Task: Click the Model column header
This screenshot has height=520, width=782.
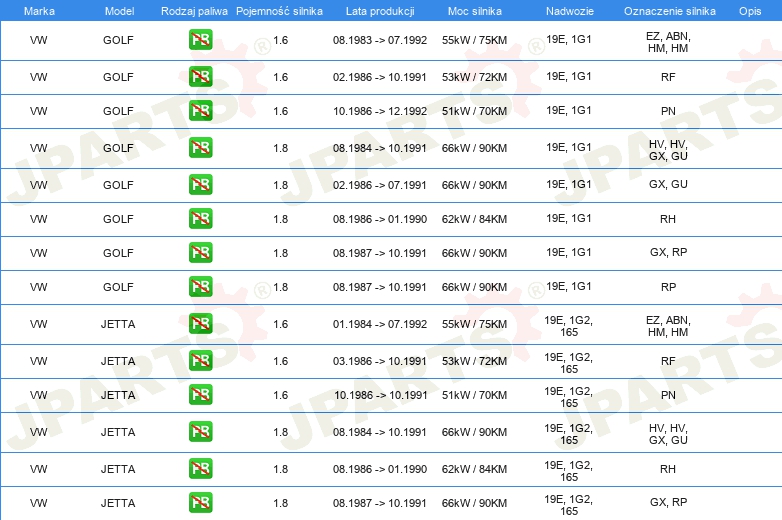Action: point(119,11)
